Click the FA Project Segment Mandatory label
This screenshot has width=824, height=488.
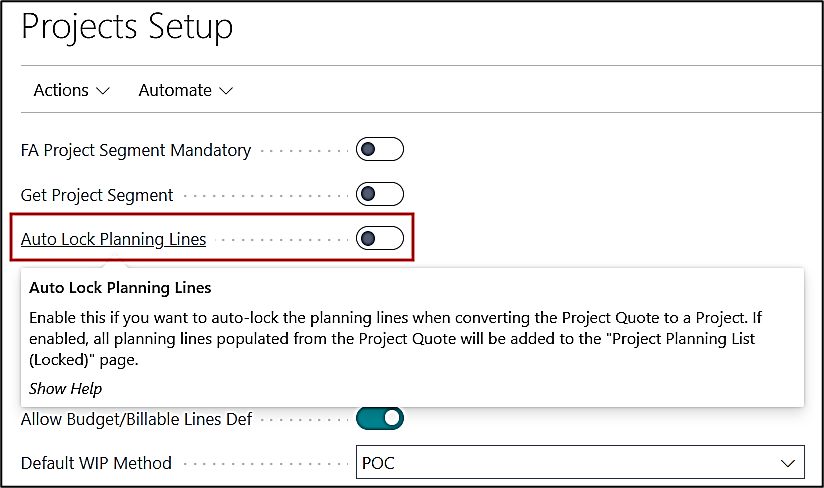click(x=136, y=150)
